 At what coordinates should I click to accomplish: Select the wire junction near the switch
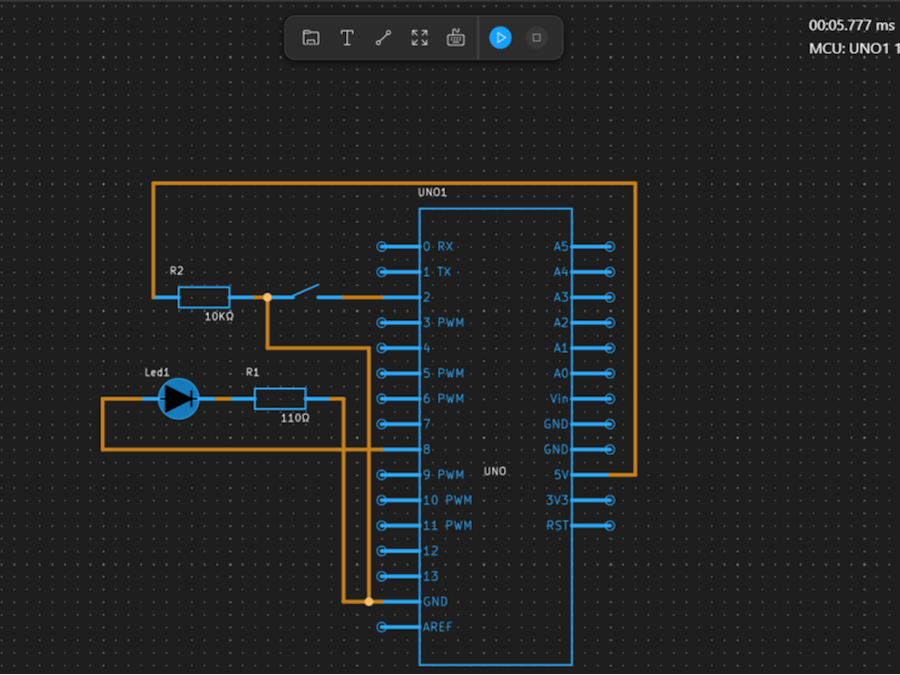267,297
